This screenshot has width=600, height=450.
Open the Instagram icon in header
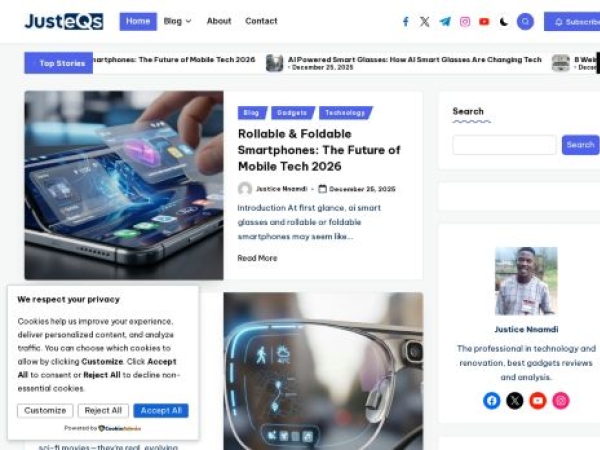click(x=465, y=22)
